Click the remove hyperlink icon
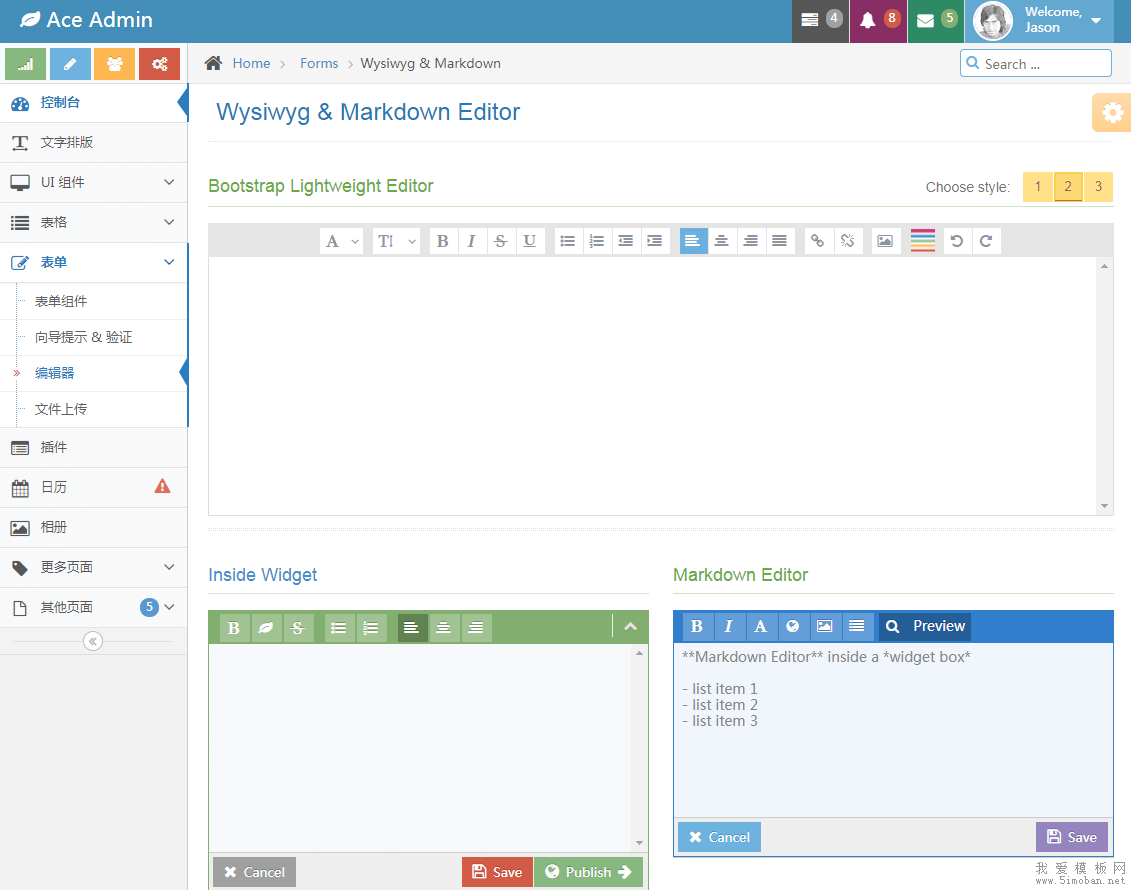1131x890 pixels. (847, 241)
